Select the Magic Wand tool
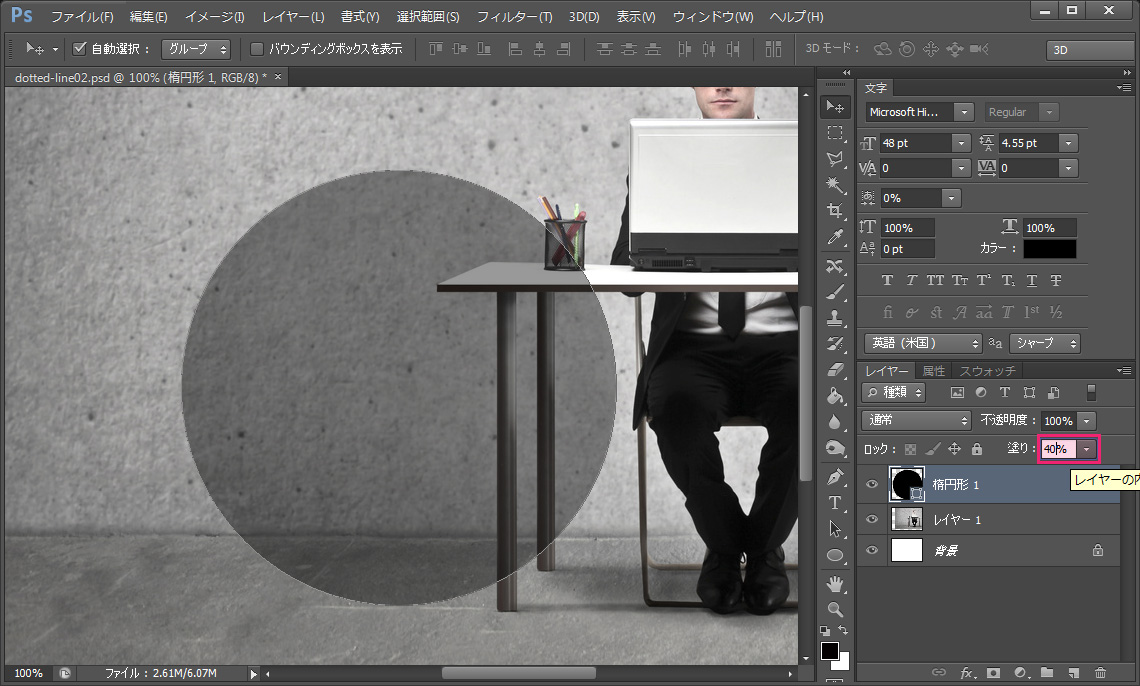The width and height of the screenshot is (1140, 686). (835, 185)
